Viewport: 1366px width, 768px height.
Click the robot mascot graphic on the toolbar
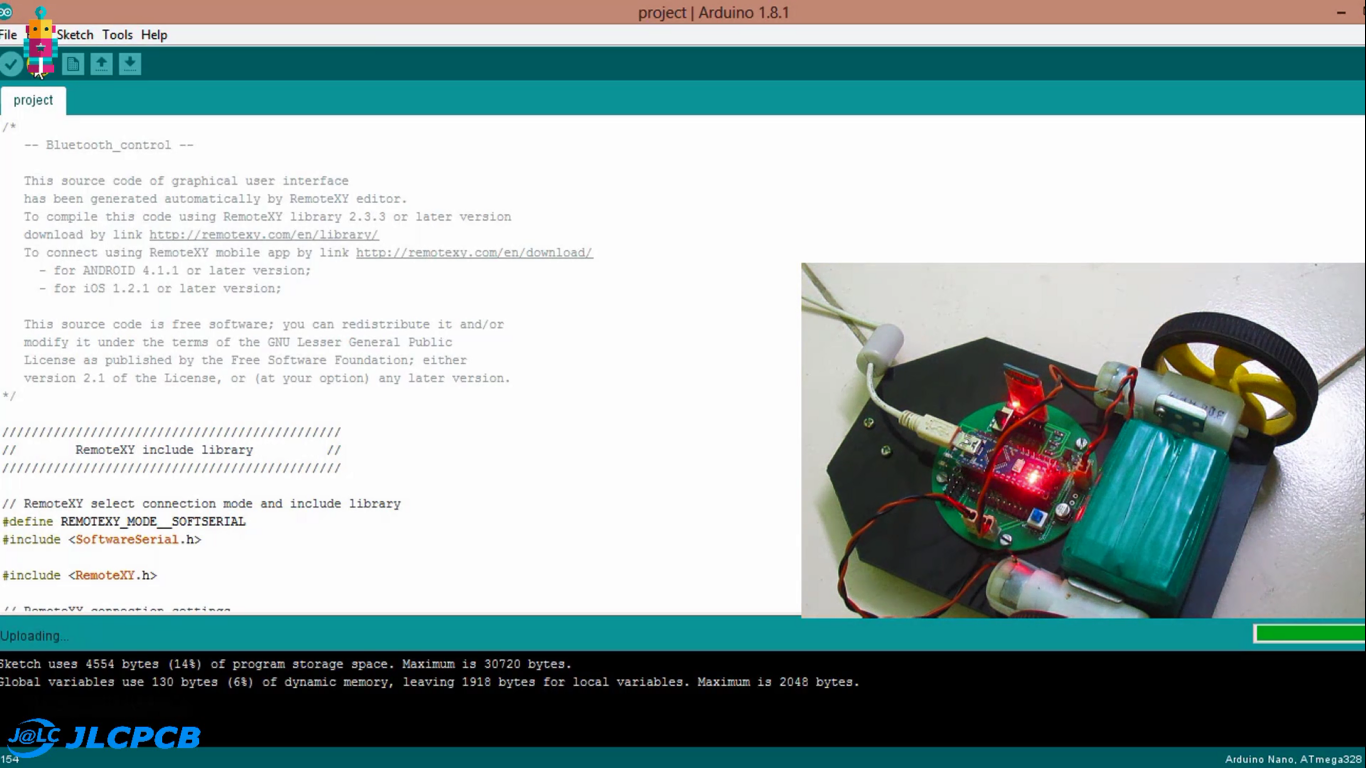pyautogui.click(x=40, y=47)
